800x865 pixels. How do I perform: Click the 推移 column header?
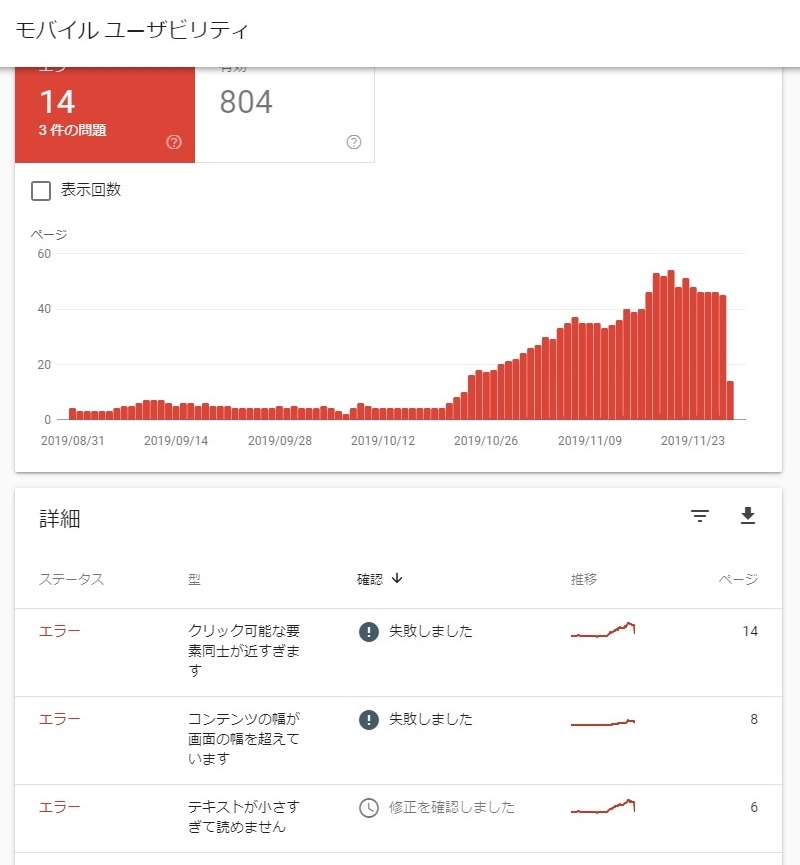584,579
